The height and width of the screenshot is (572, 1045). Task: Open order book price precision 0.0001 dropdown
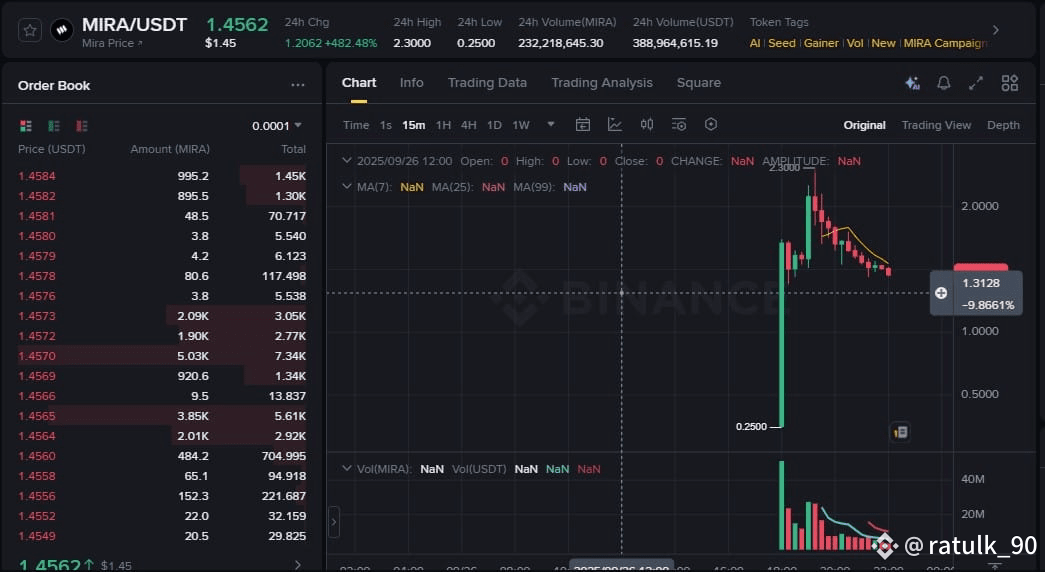coord(277,126)
